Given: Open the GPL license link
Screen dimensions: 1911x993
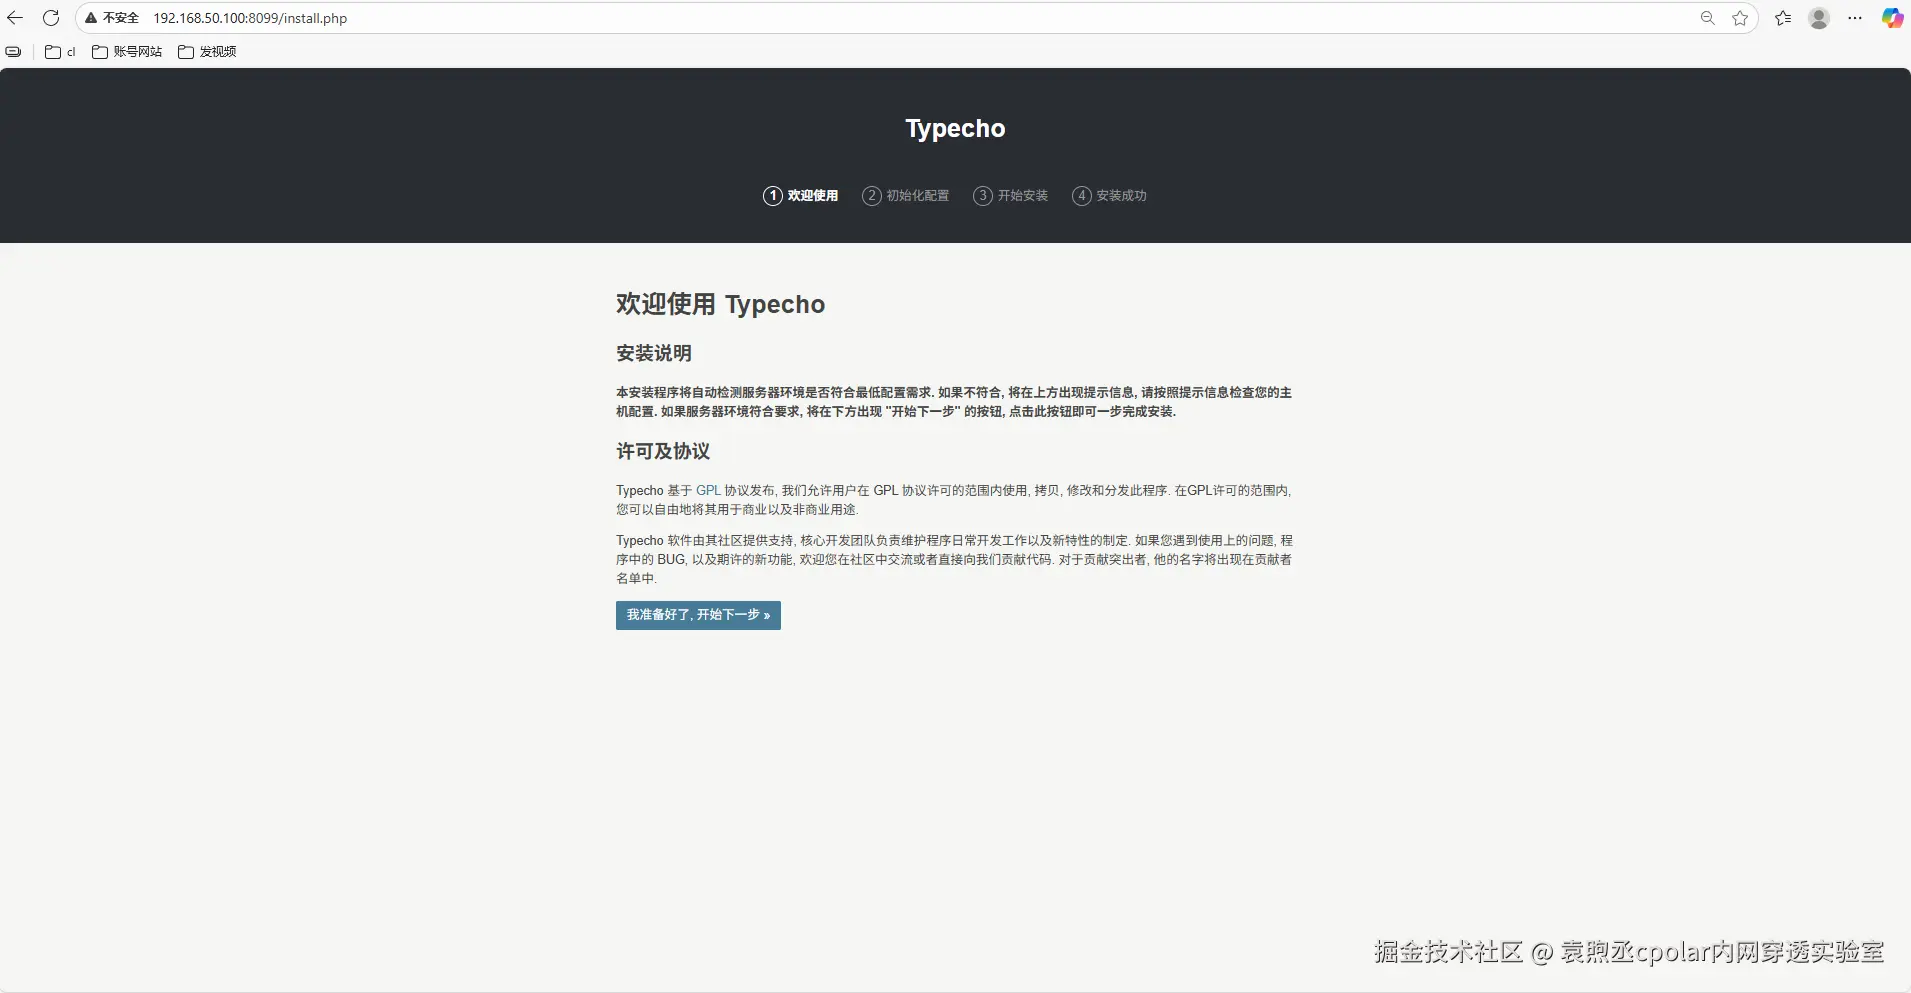Looking at the screenshot, I should coord(708,491).
